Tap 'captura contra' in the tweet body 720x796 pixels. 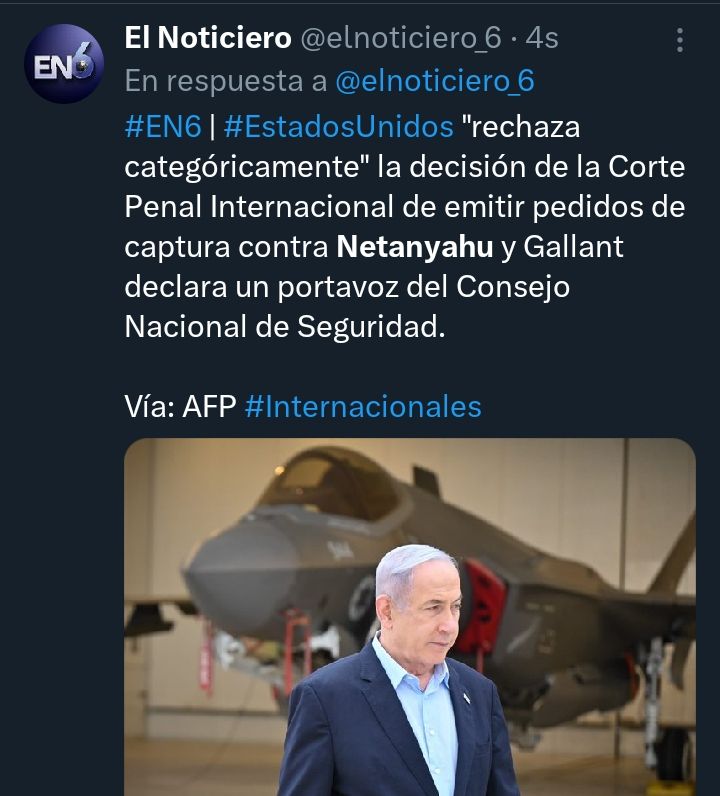[x=226, y=247]
